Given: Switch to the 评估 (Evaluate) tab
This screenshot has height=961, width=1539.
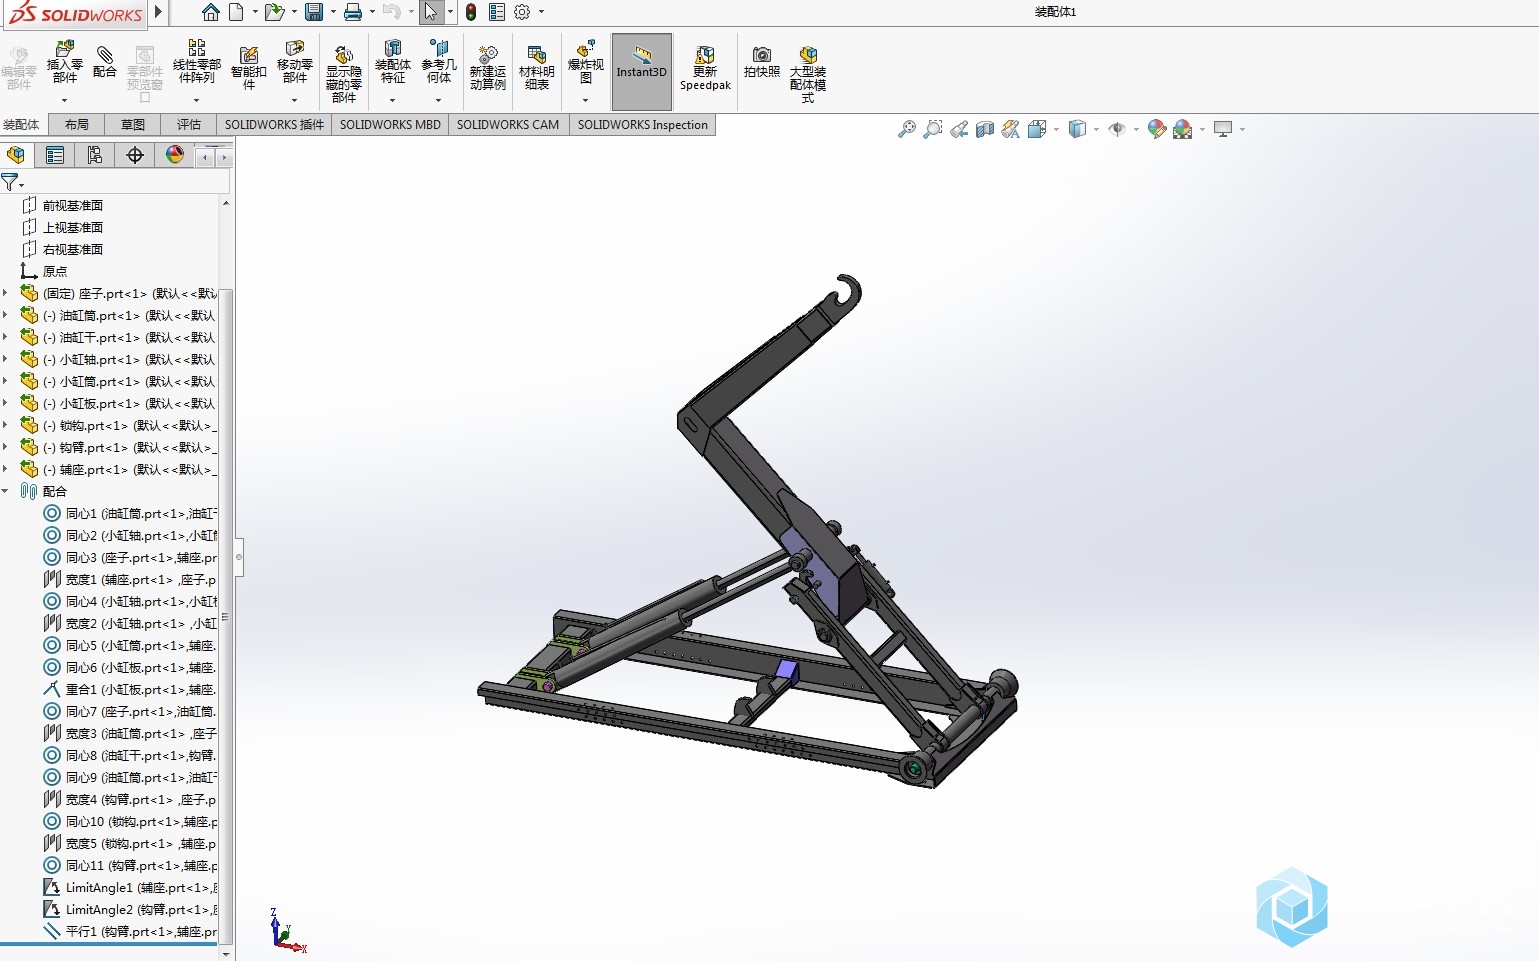Looking at the screenshot, I should click(189, 125).
